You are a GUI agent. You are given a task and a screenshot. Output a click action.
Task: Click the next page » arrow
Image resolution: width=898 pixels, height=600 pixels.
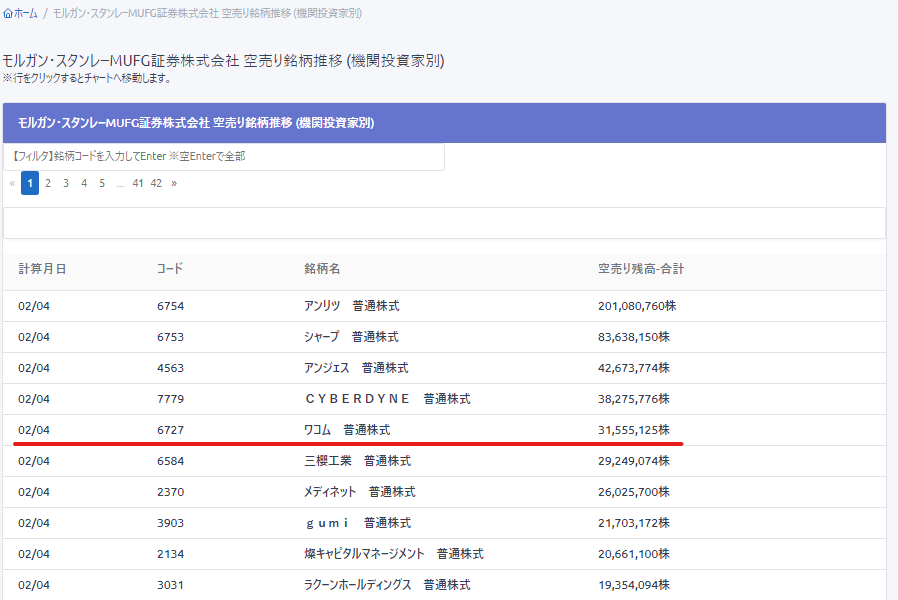click(x=174, y=183)
